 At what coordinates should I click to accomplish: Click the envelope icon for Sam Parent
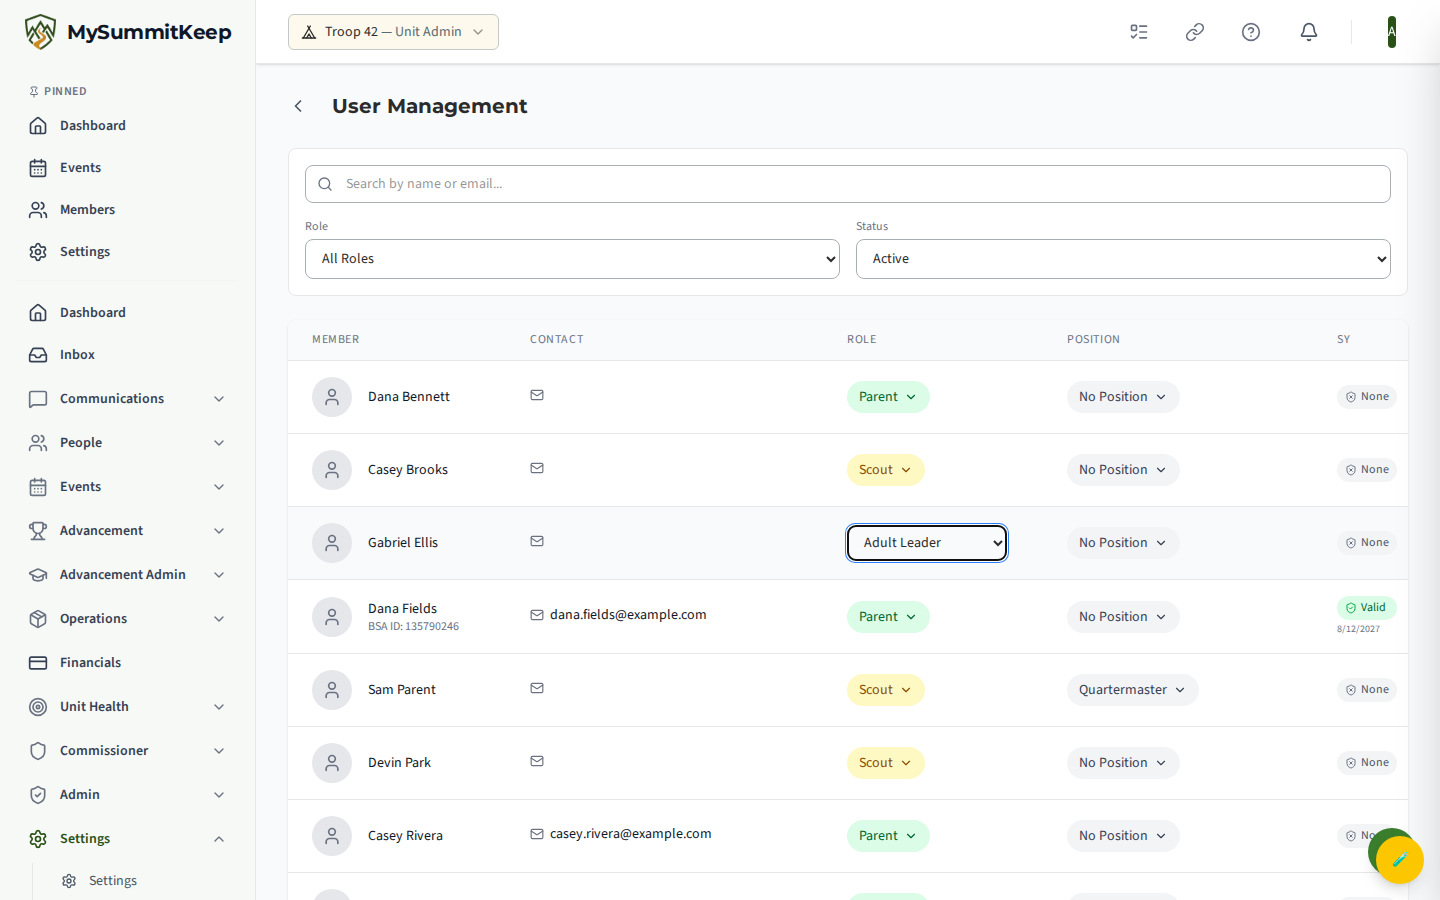(x=537, y=688)
